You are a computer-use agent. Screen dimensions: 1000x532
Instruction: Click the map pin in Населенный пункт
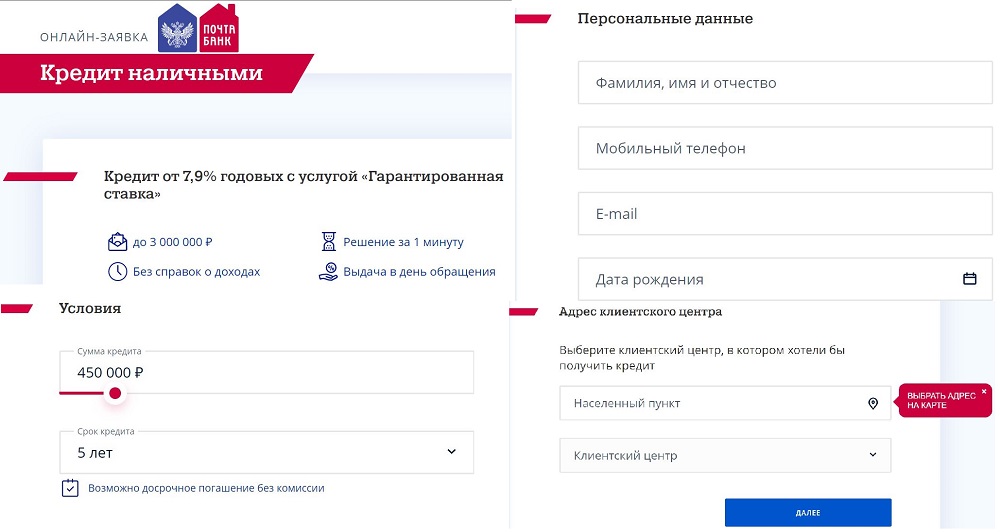873,403
